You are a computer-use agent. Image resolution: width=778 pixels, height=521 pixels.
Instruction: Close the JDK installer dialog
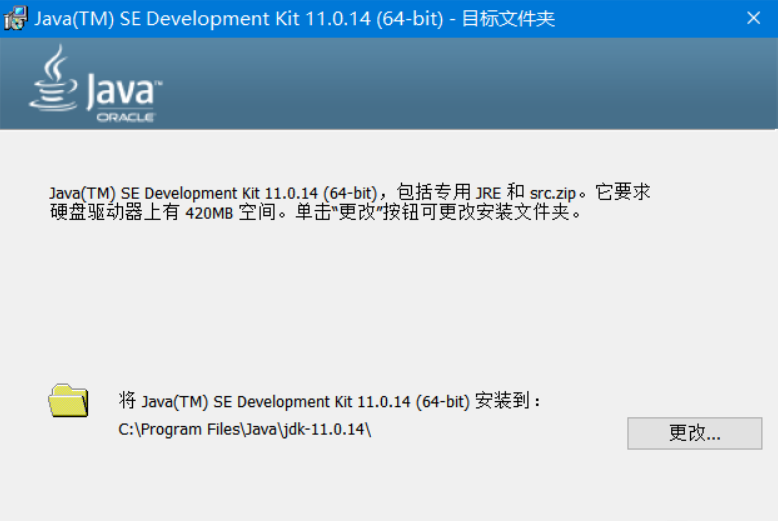click(753, 18)
